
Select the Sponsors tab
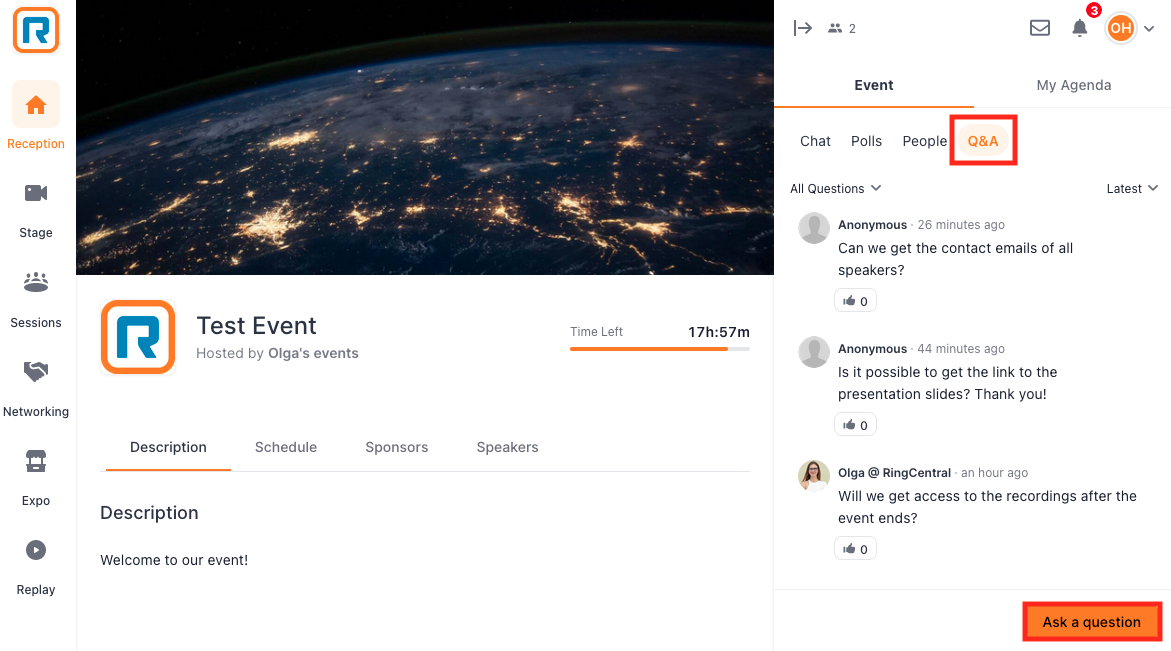pyautogui.click(x=397, y=447)
